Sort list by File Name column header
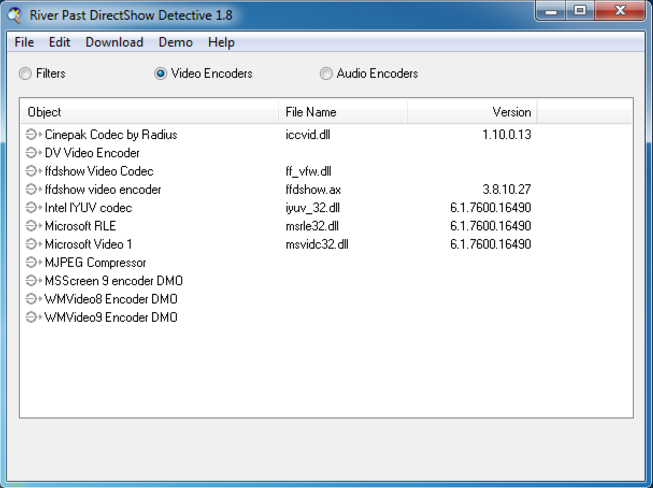Image resolution: width=653 pixels, height=488 pixels. [x=343, y=112]
